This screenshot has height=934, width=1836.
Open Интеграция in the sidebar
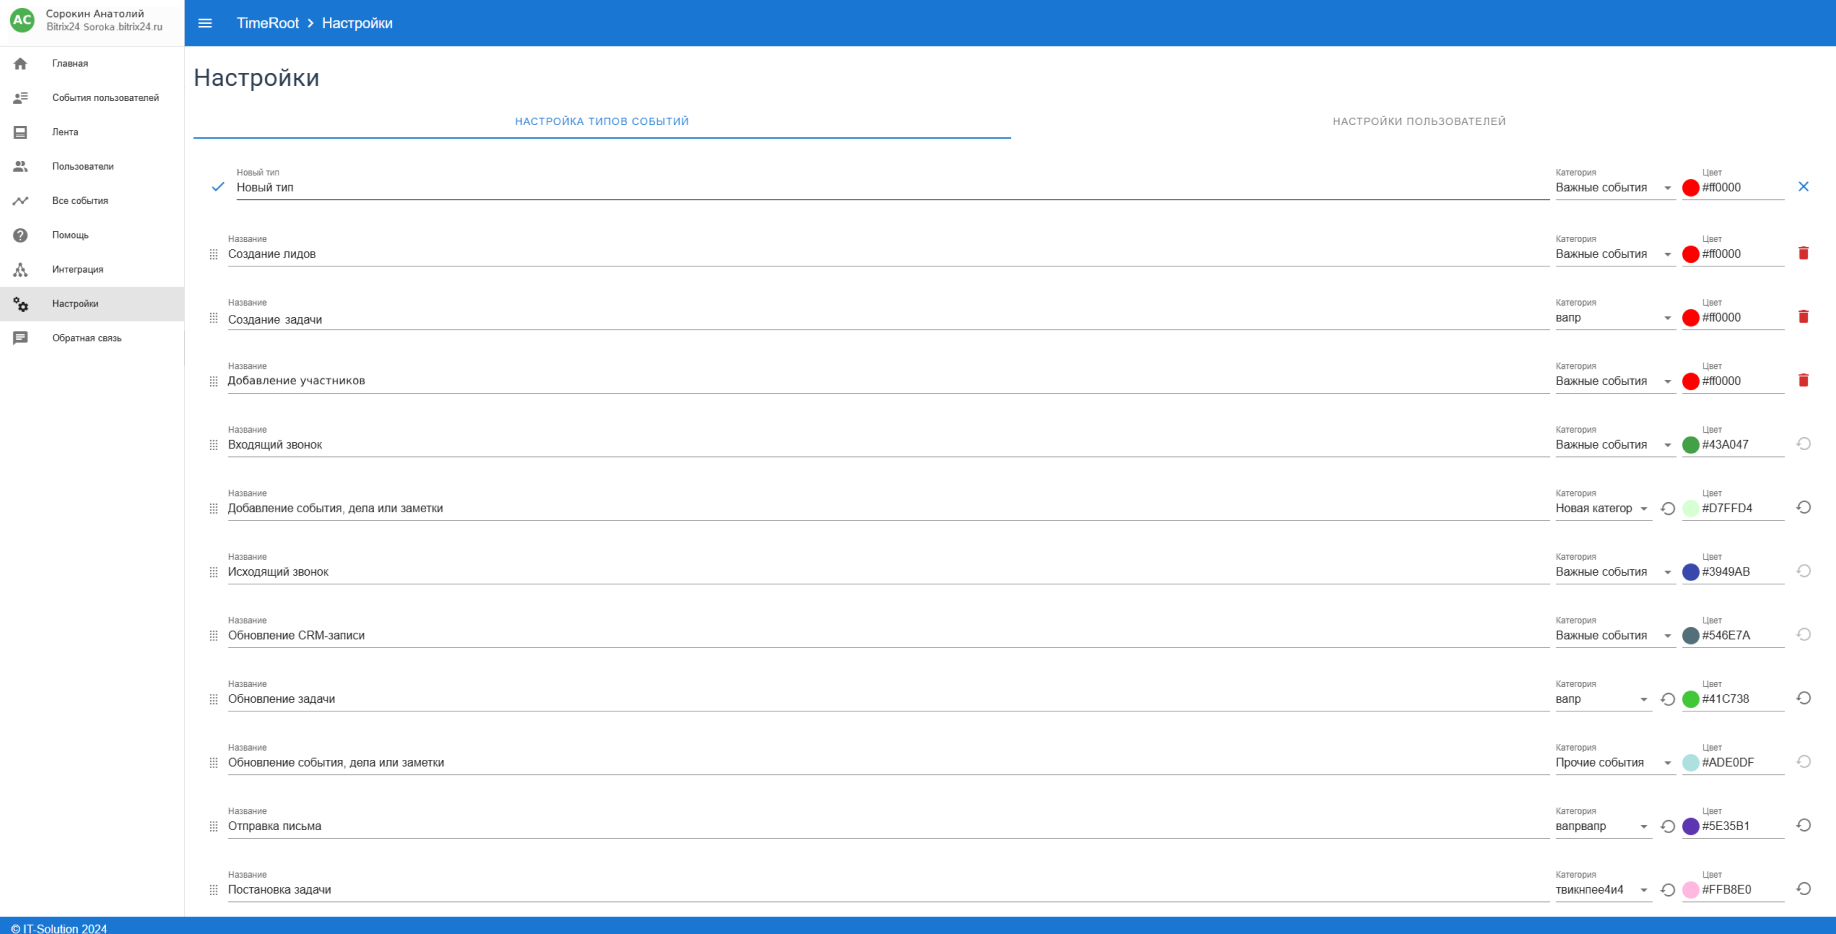(92, 269)
